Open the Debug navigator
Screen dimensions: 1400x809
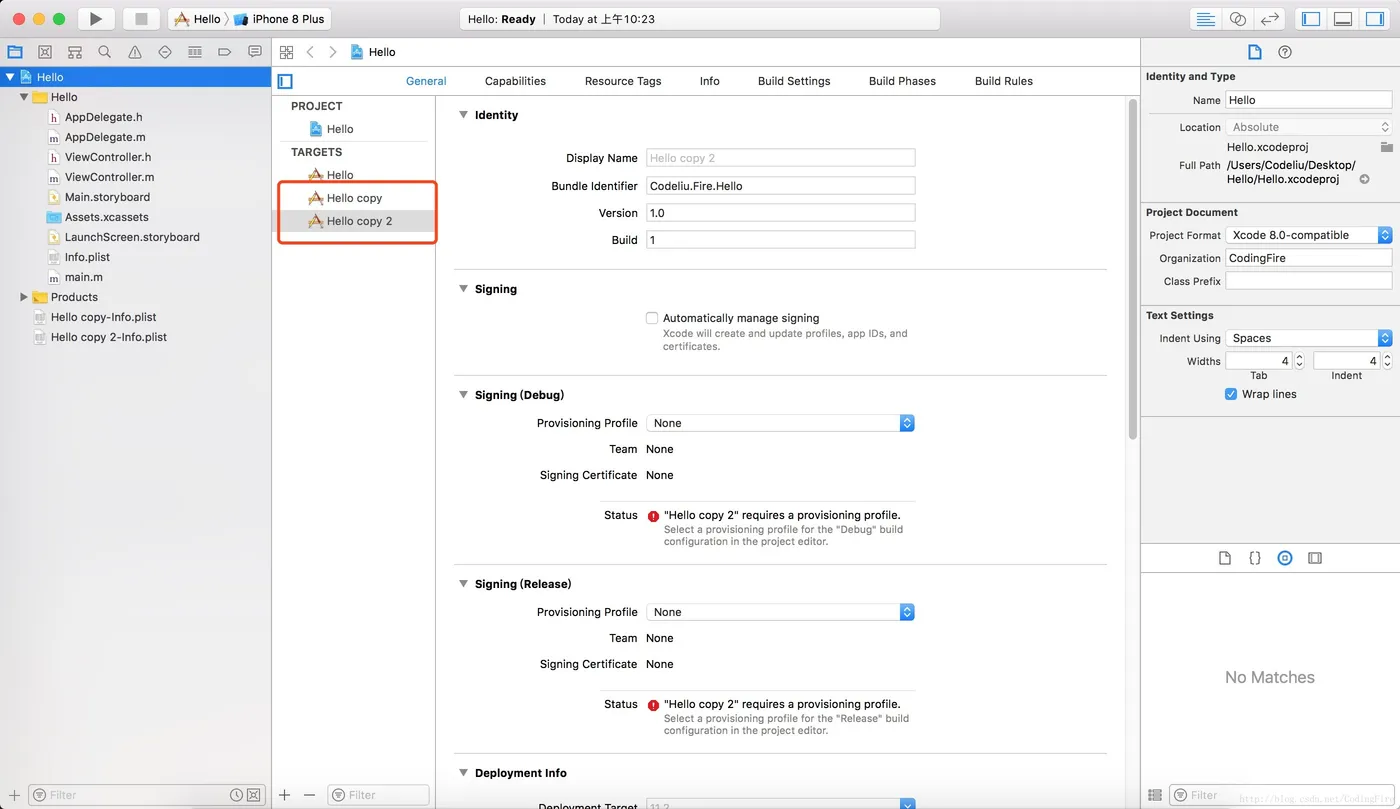pos(195,52)
